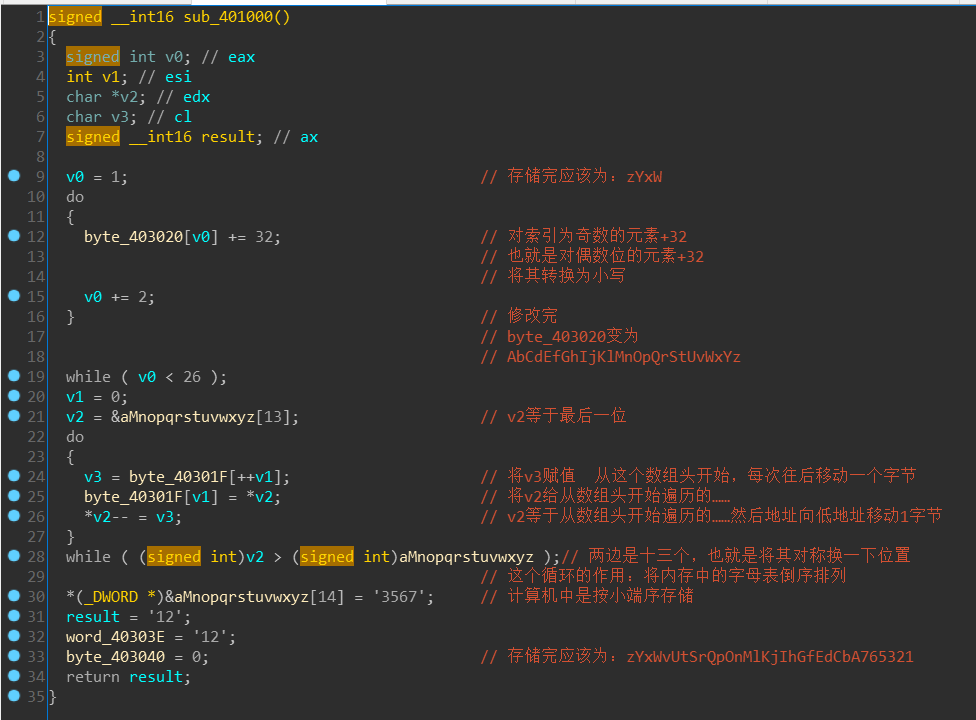Click comment starting '将v3赋值'

point(698,476)
